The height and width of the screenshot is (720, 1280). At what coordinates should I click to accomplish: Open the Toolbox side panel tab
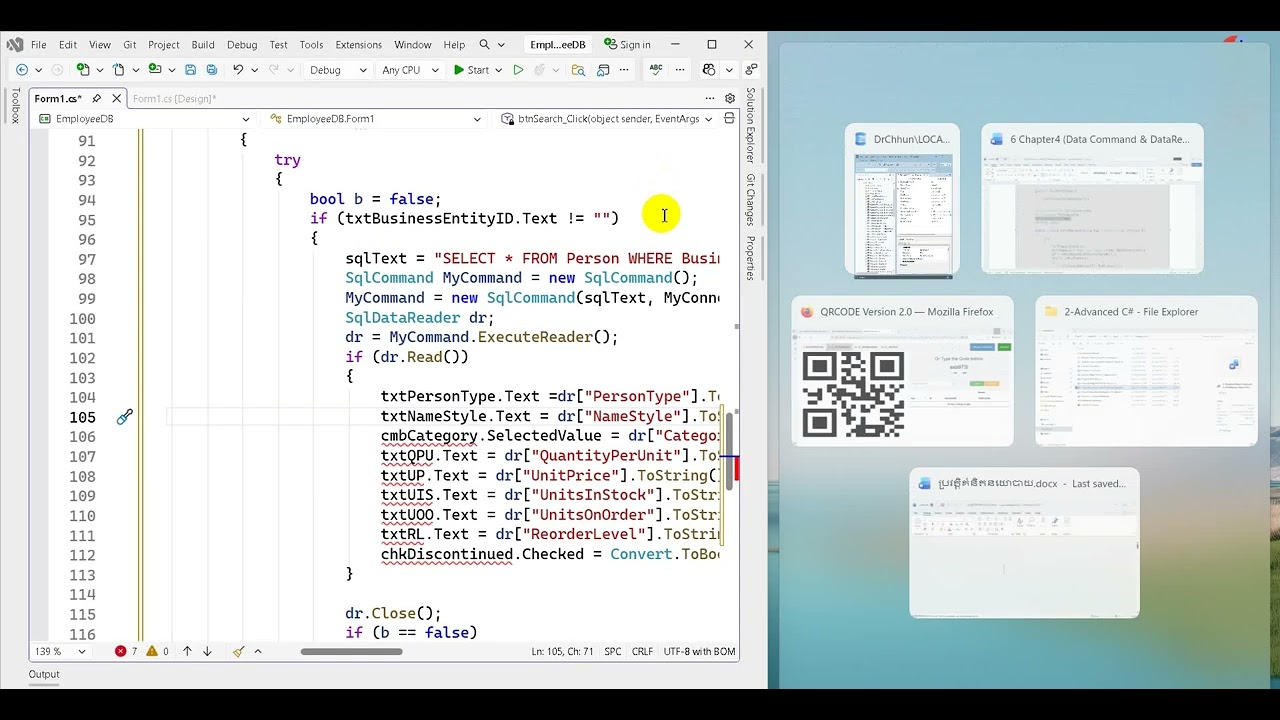coord(15,106)
